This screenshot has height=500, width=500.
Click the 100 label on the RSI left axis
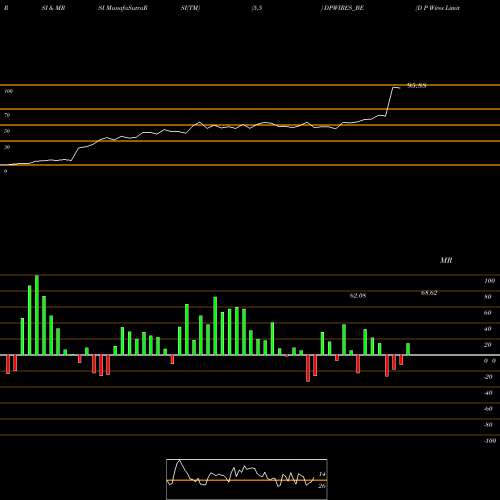pos(8,91)
